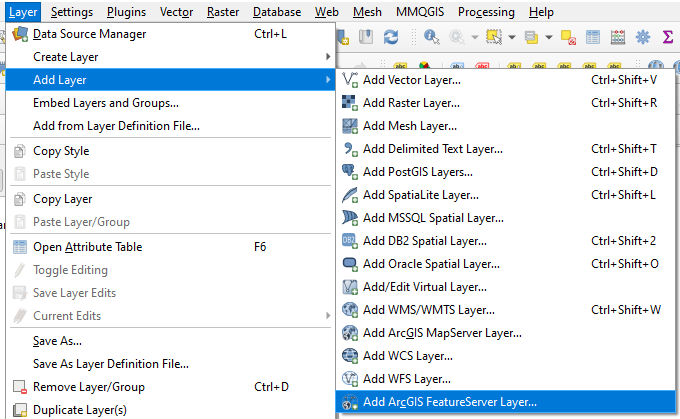Choose Add Vector Layer from submenu
The image size is (680, 419).
tap(506, 80)
